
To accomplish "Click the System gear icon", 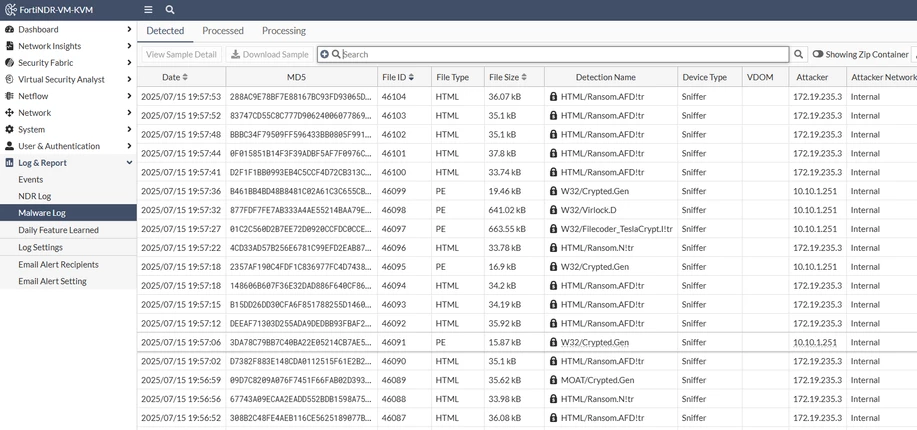I will point(9,129).
